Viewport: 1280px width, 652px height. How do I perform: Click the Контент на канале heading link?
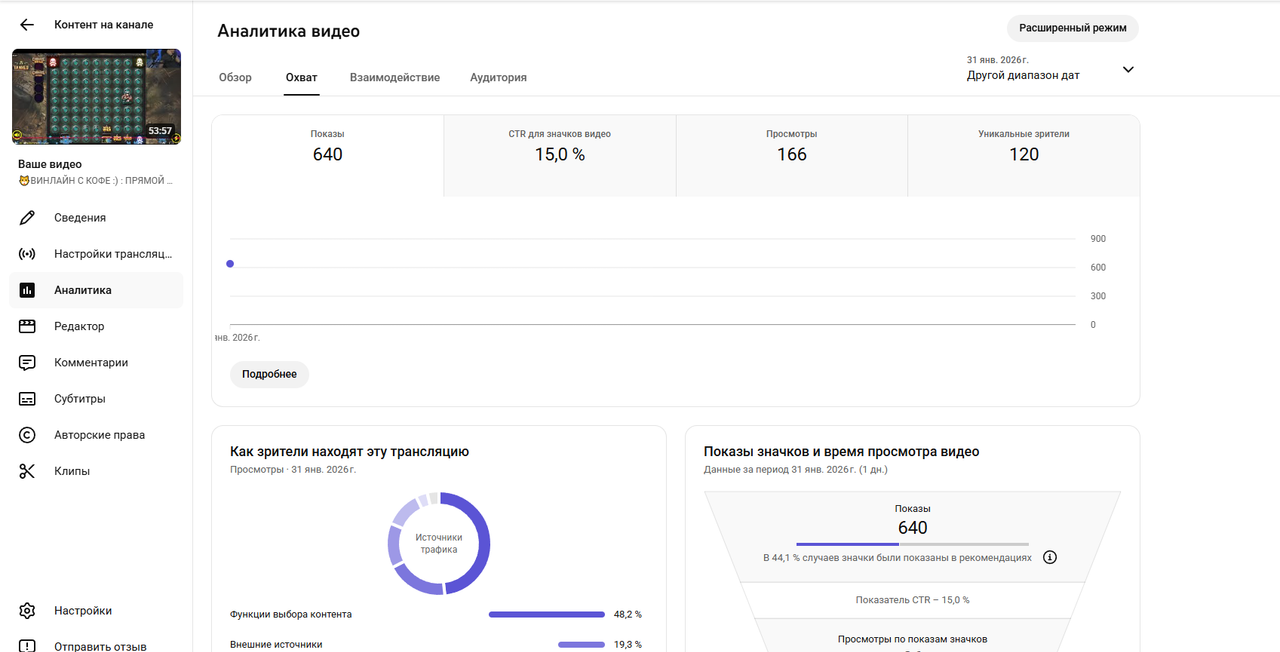[104, 25]
